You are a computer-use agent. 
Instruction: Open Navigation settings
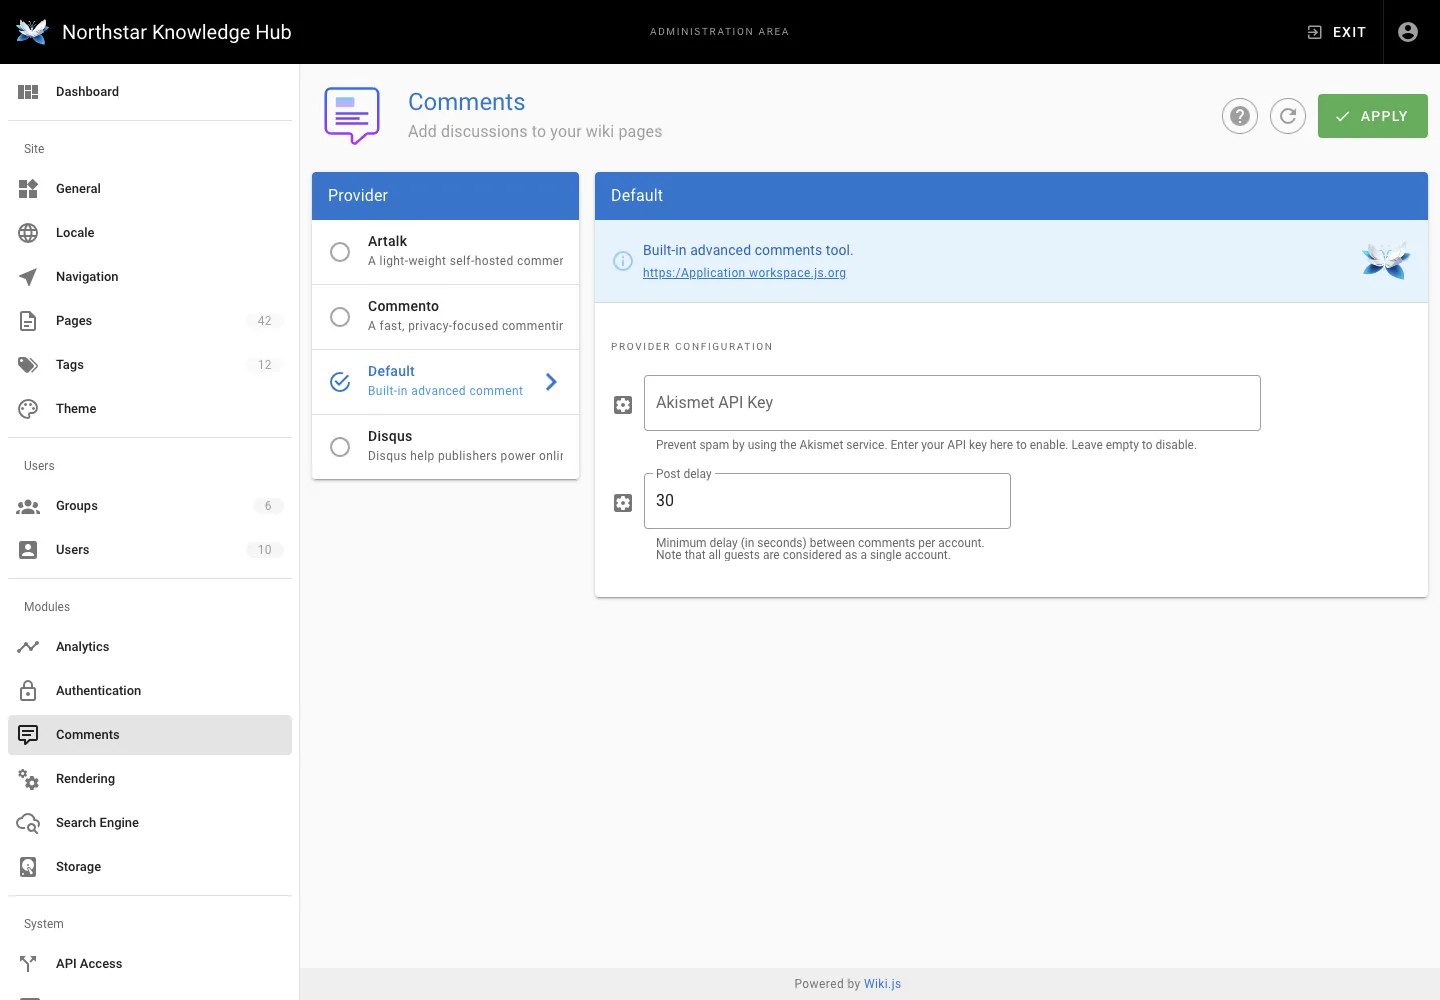(x=150, y=277)
